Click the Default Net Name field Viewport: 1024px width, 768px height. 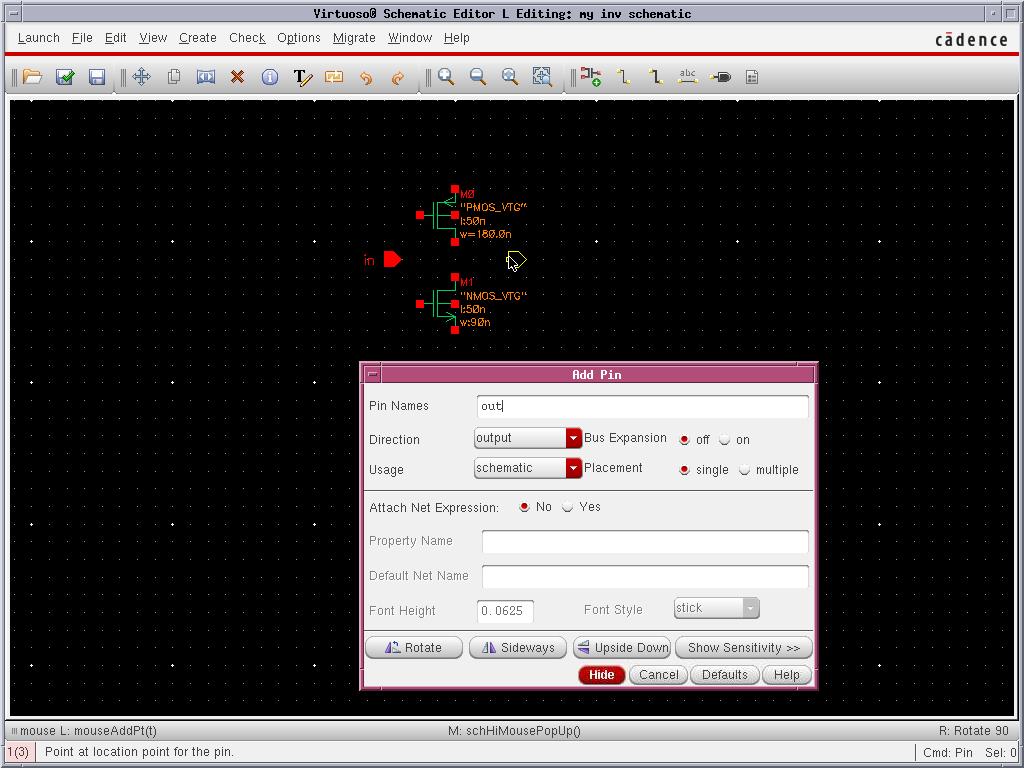pyautogui.click(x=645, y=576)
